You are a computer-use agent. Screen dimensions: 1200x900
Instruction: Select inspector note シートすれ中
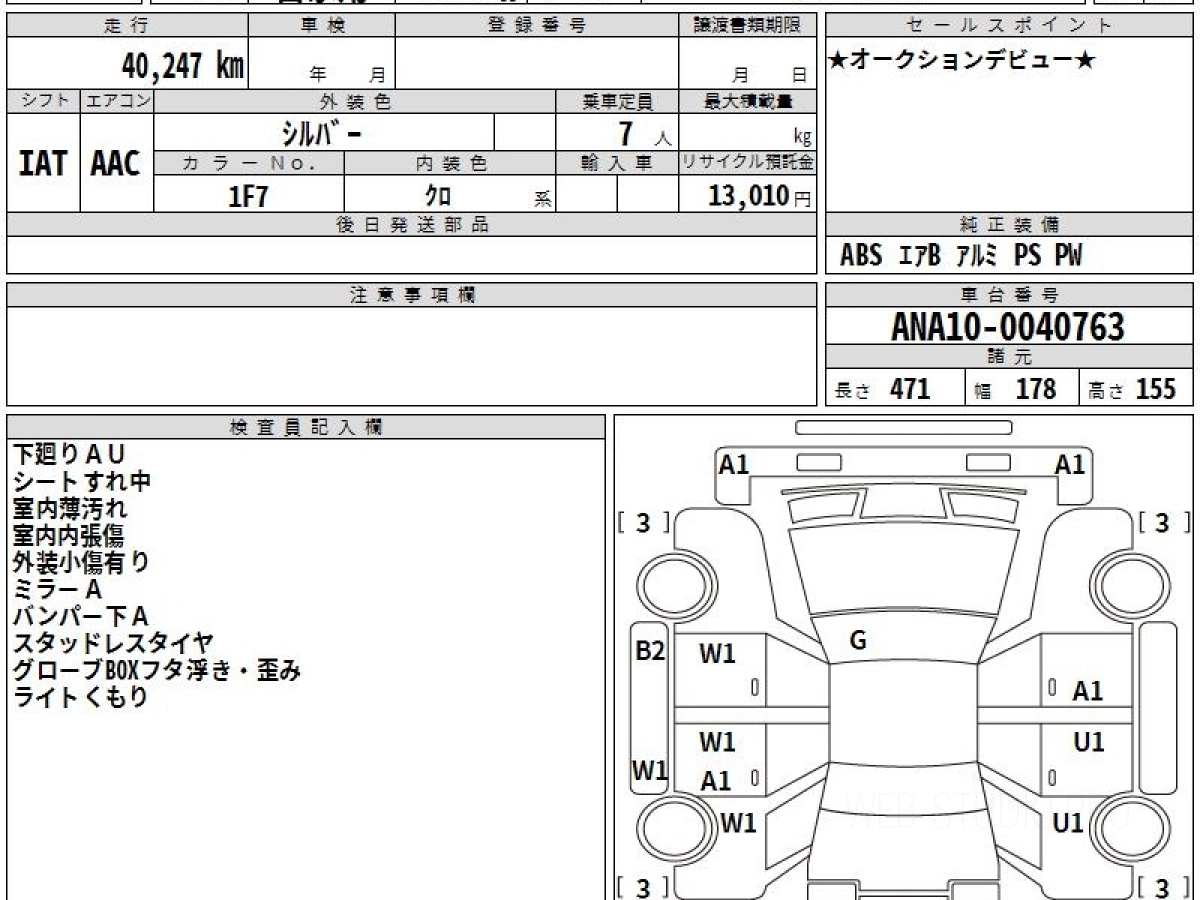click(x=81, y=481)
